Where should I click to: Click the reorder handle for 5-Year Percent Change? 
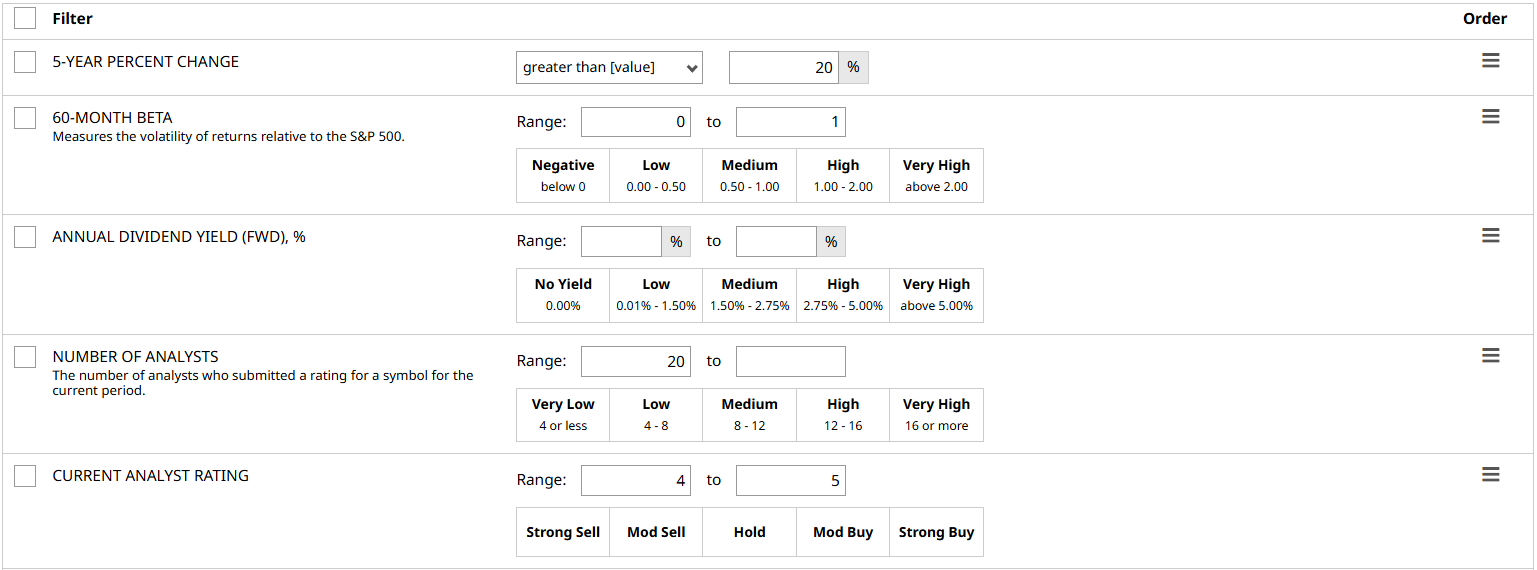click(1490, 61)
